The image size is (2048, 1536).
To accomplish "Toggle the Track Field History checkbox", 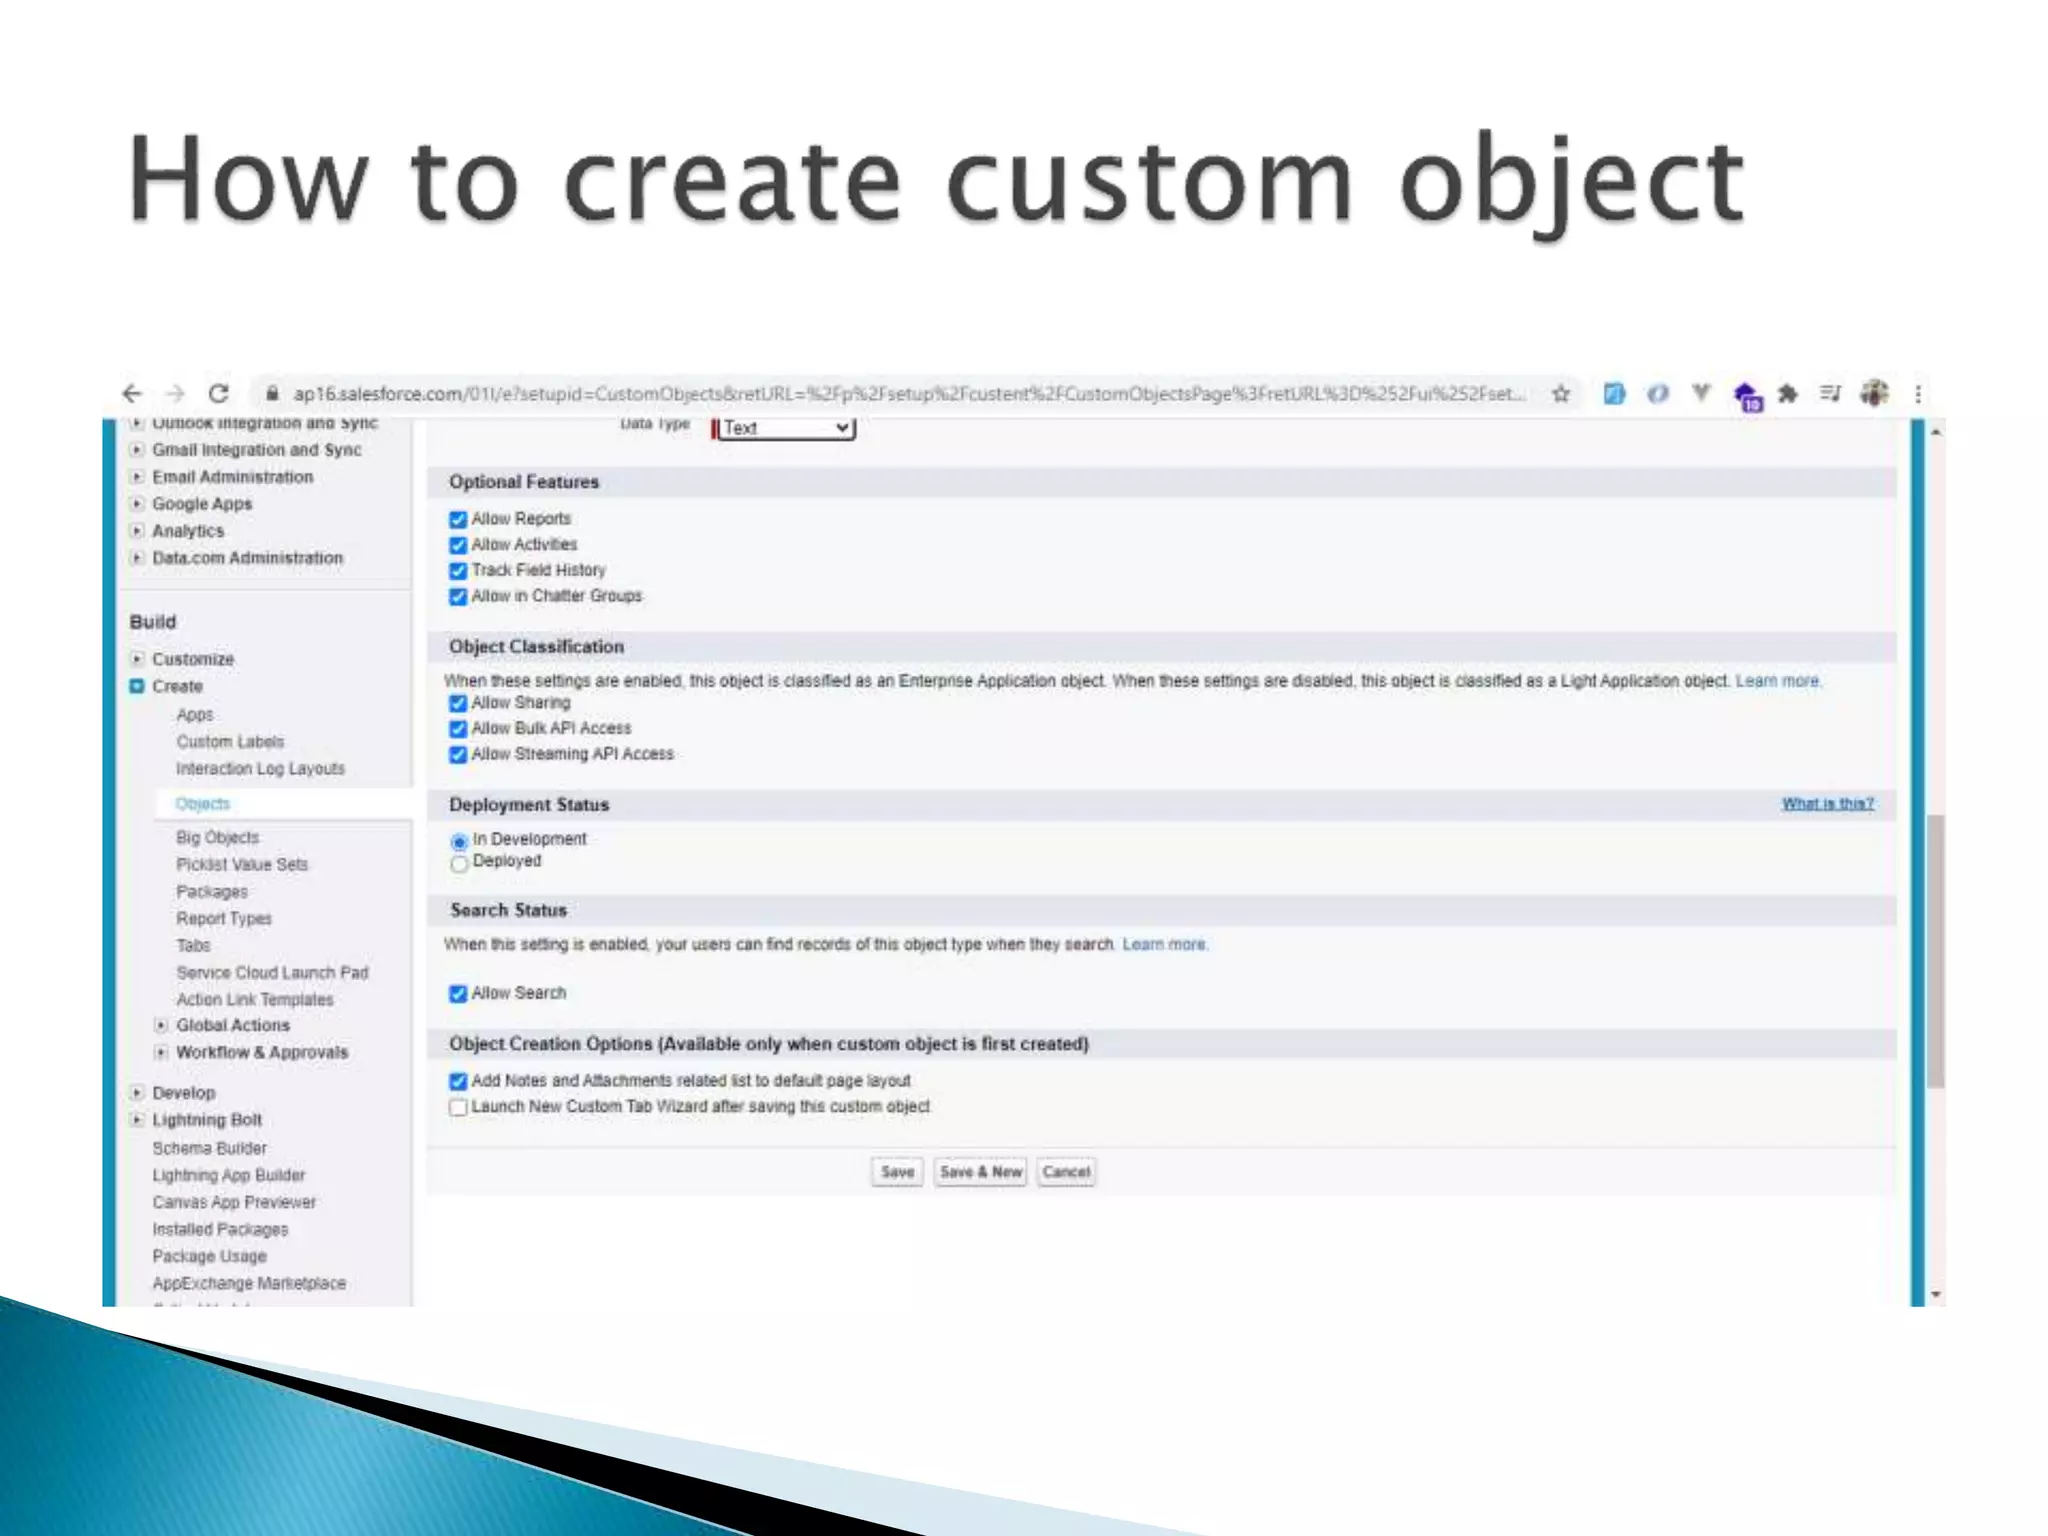I will [458, 571].
